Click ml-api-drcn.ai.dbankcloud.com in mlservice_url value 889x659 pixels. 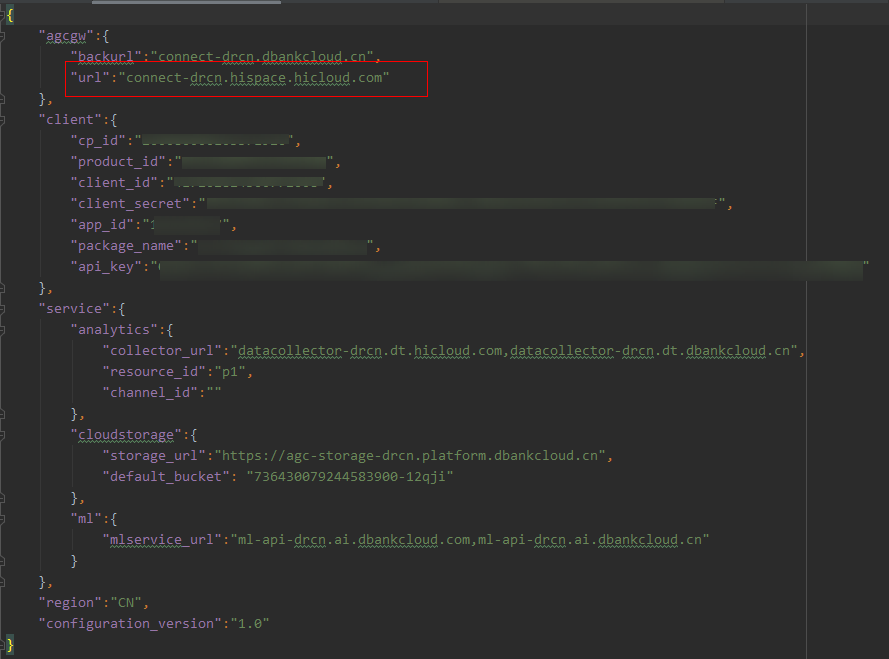coord(353,539)
